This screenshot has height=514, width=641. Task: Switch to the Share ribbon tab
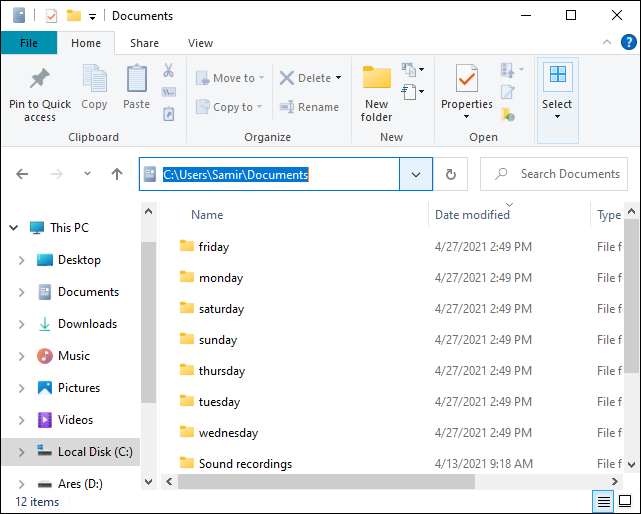pyautogui.click(x=144, y=43)
